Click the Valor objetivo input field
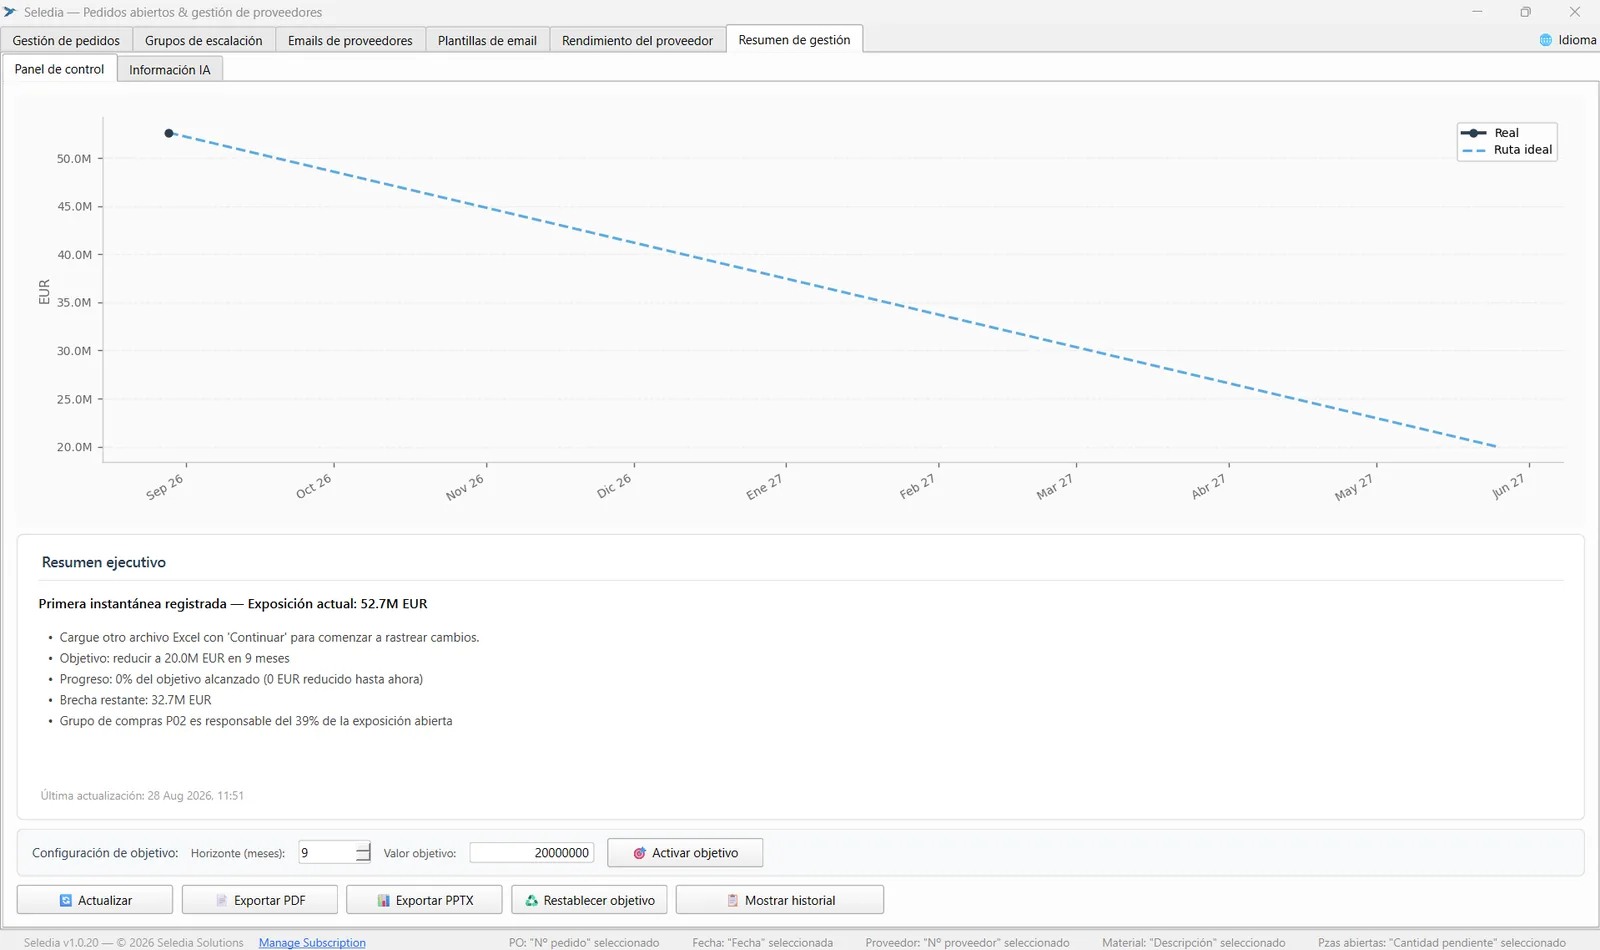The image size is (1600, 950). 532,853
